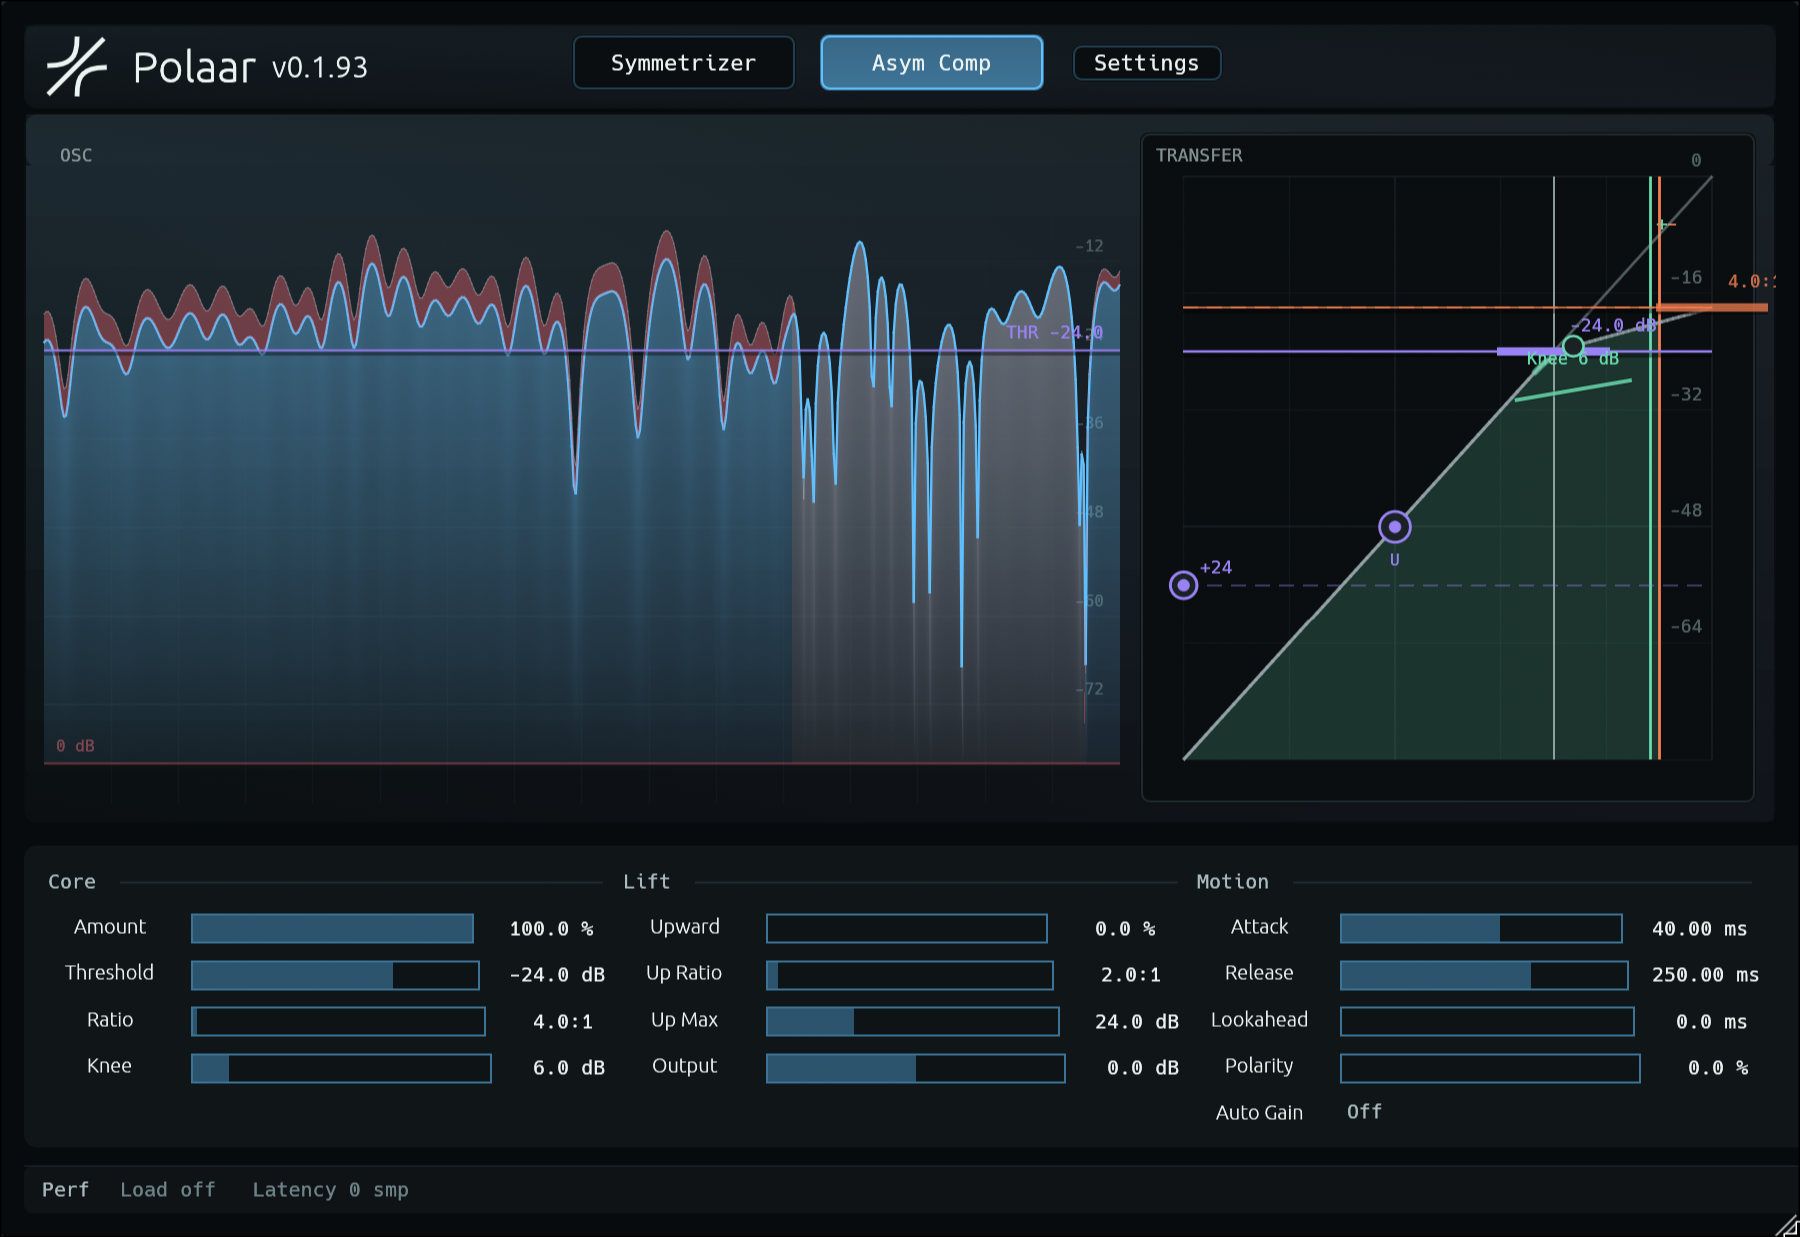This screenshot has width=1800, height=1237.
Task: Click the Output value 0.0 dB
Action: (1143, 1068)
